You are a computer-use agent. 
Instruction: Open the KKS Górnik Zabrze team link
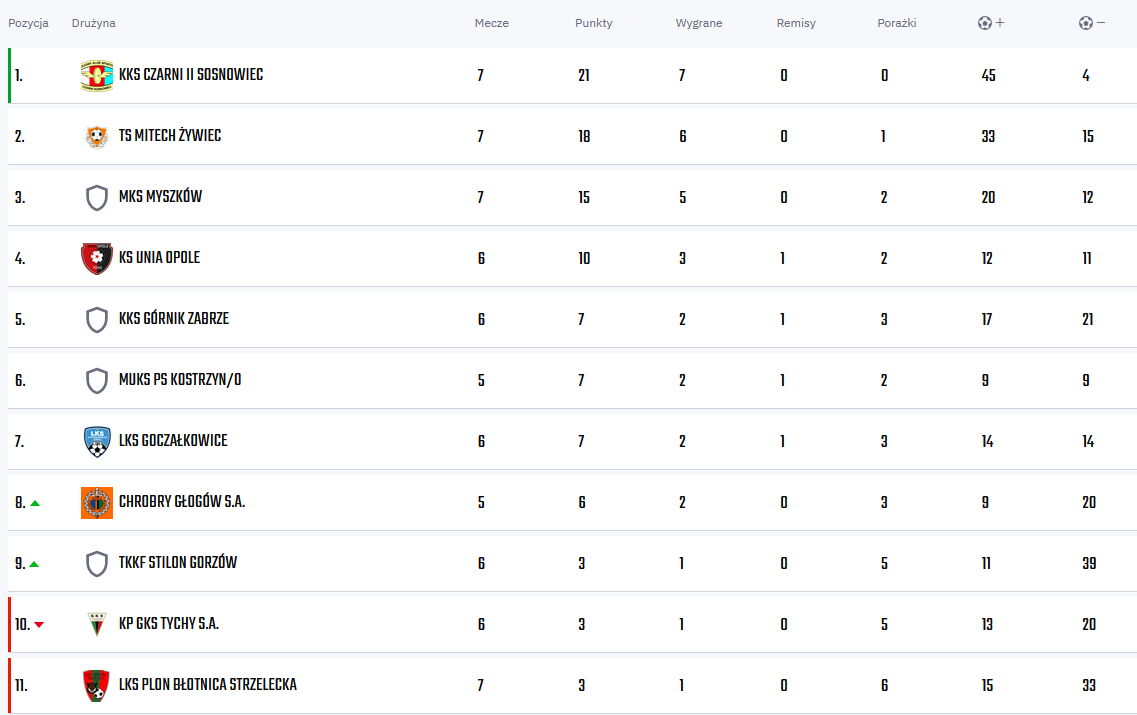[x=174, y=319]
